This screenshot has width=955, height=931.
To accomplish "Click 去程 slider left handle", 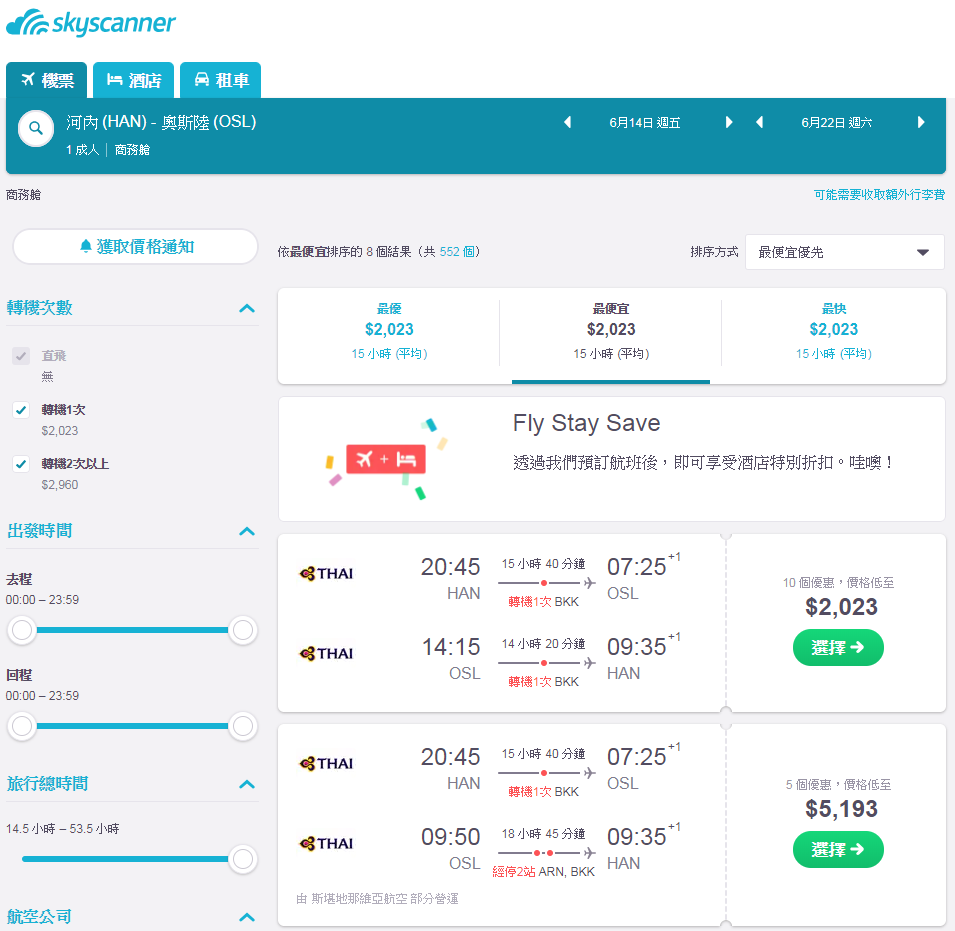I will (x=23, y=630).
